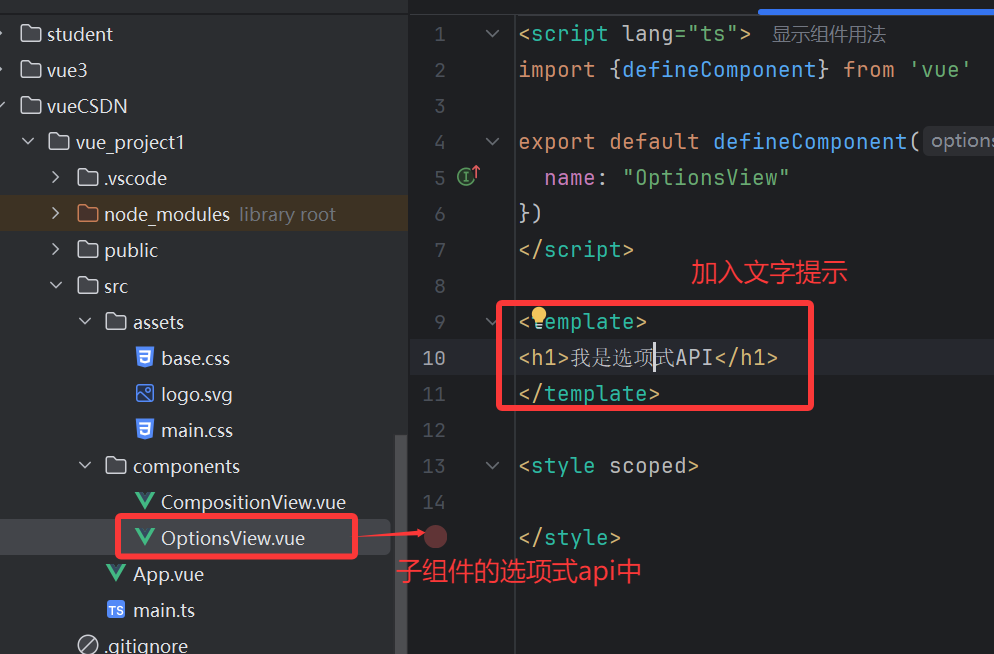This screenshot has width=994, height=654.
Task: Open main.ts file
Action: click(164, 610)
